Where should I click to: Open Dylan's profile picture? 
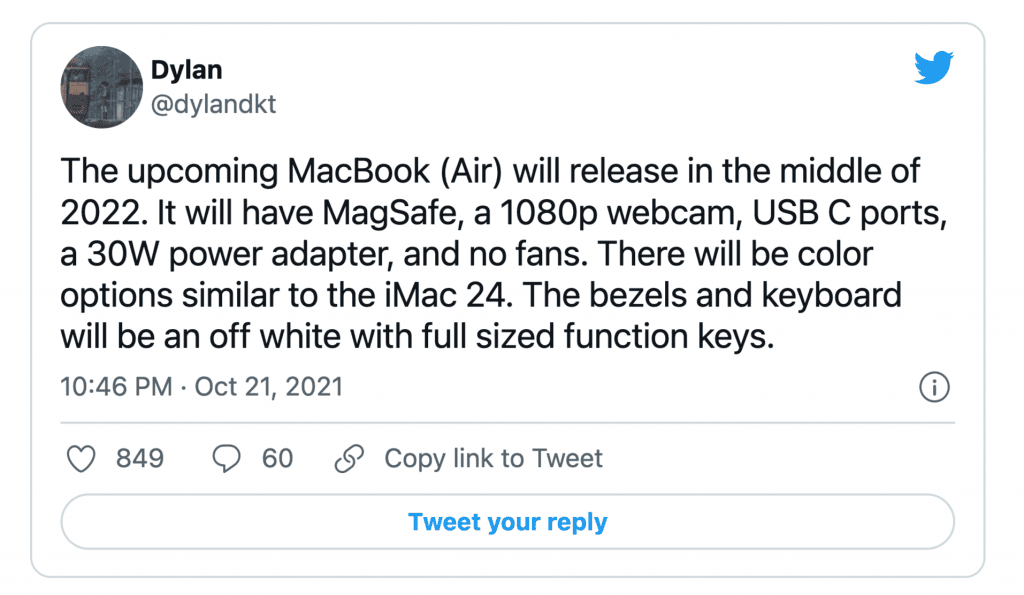101,86
